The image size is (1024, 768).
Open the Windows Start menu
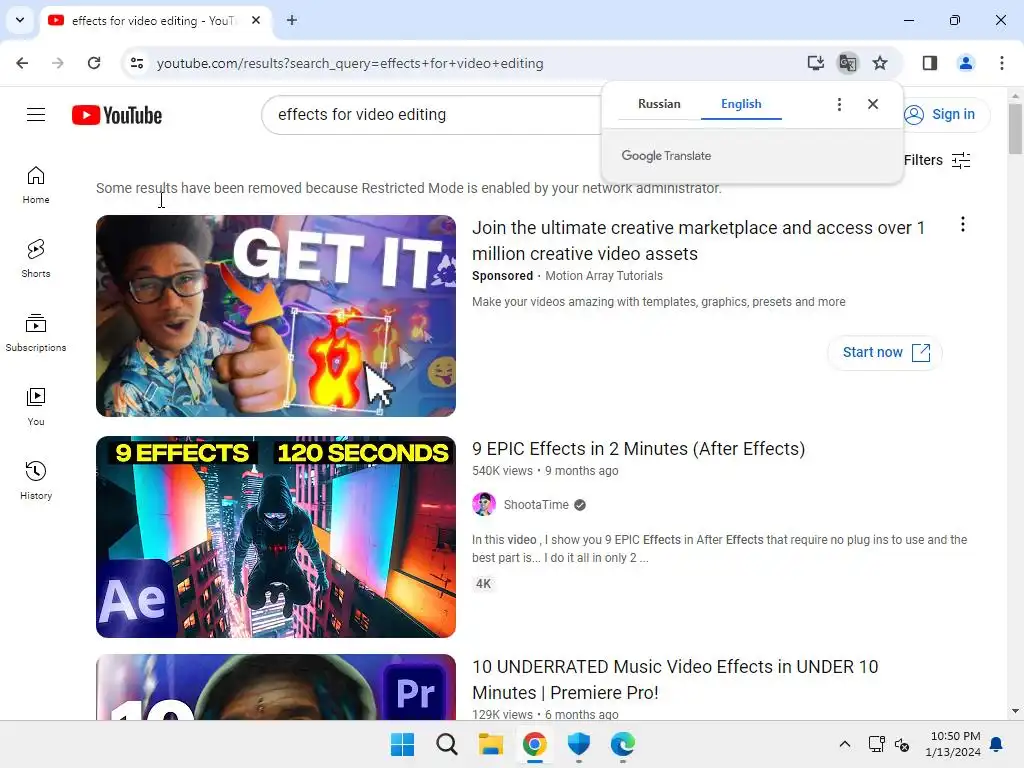402,744
